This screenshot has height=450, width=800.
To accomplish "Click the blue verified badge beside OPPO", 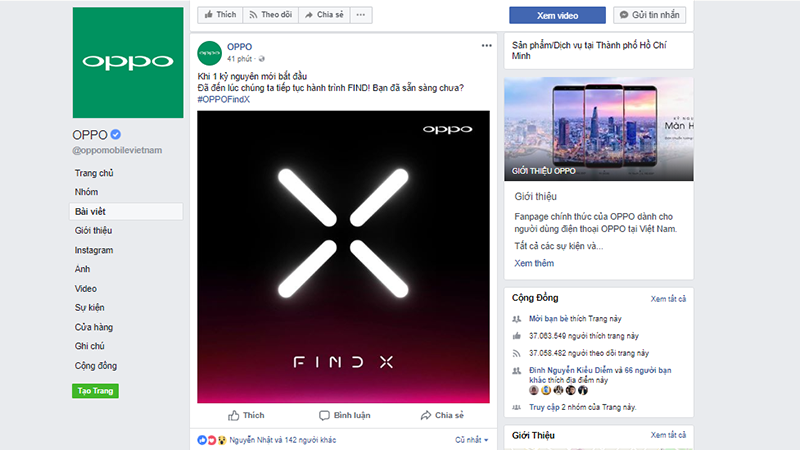I will click(116, 135).
